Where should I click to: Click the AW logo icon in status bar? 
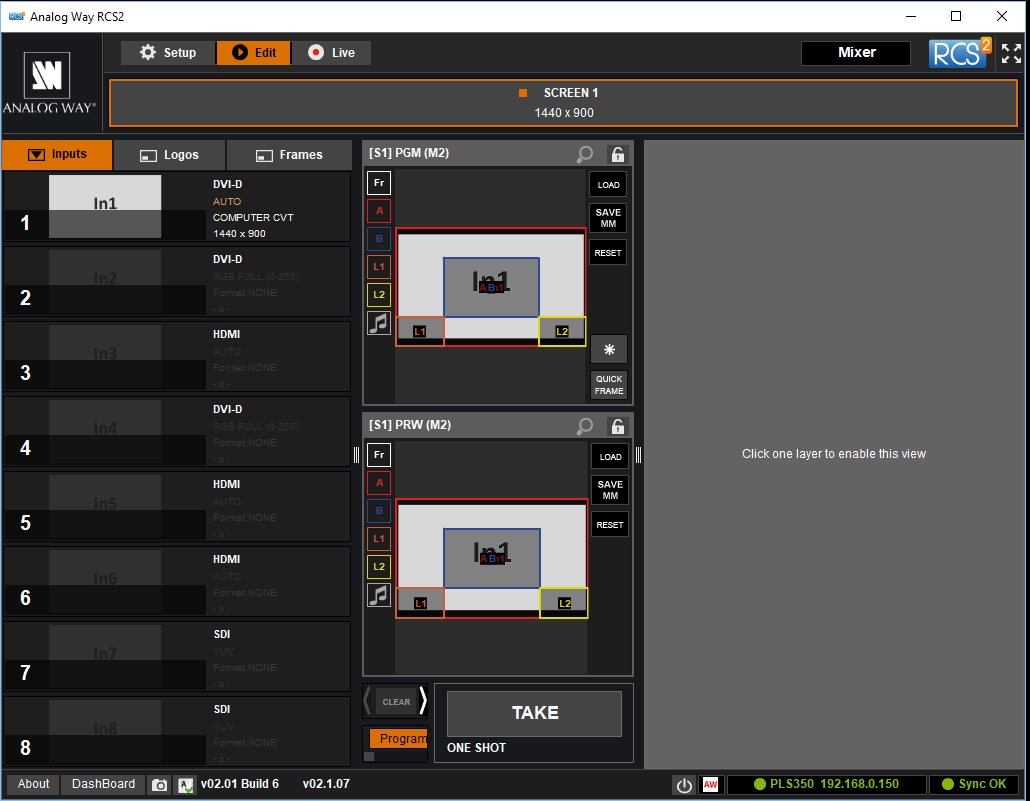click(711, 785)
